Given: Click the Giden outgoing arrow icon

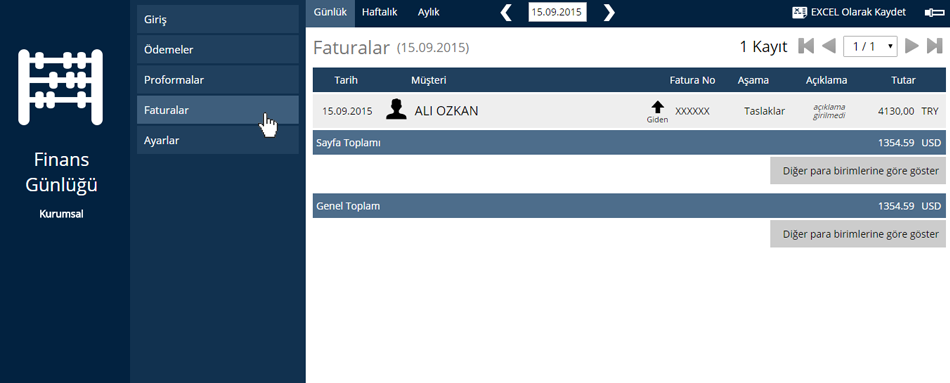Looking at the screenshot, I should click(657, 107).
